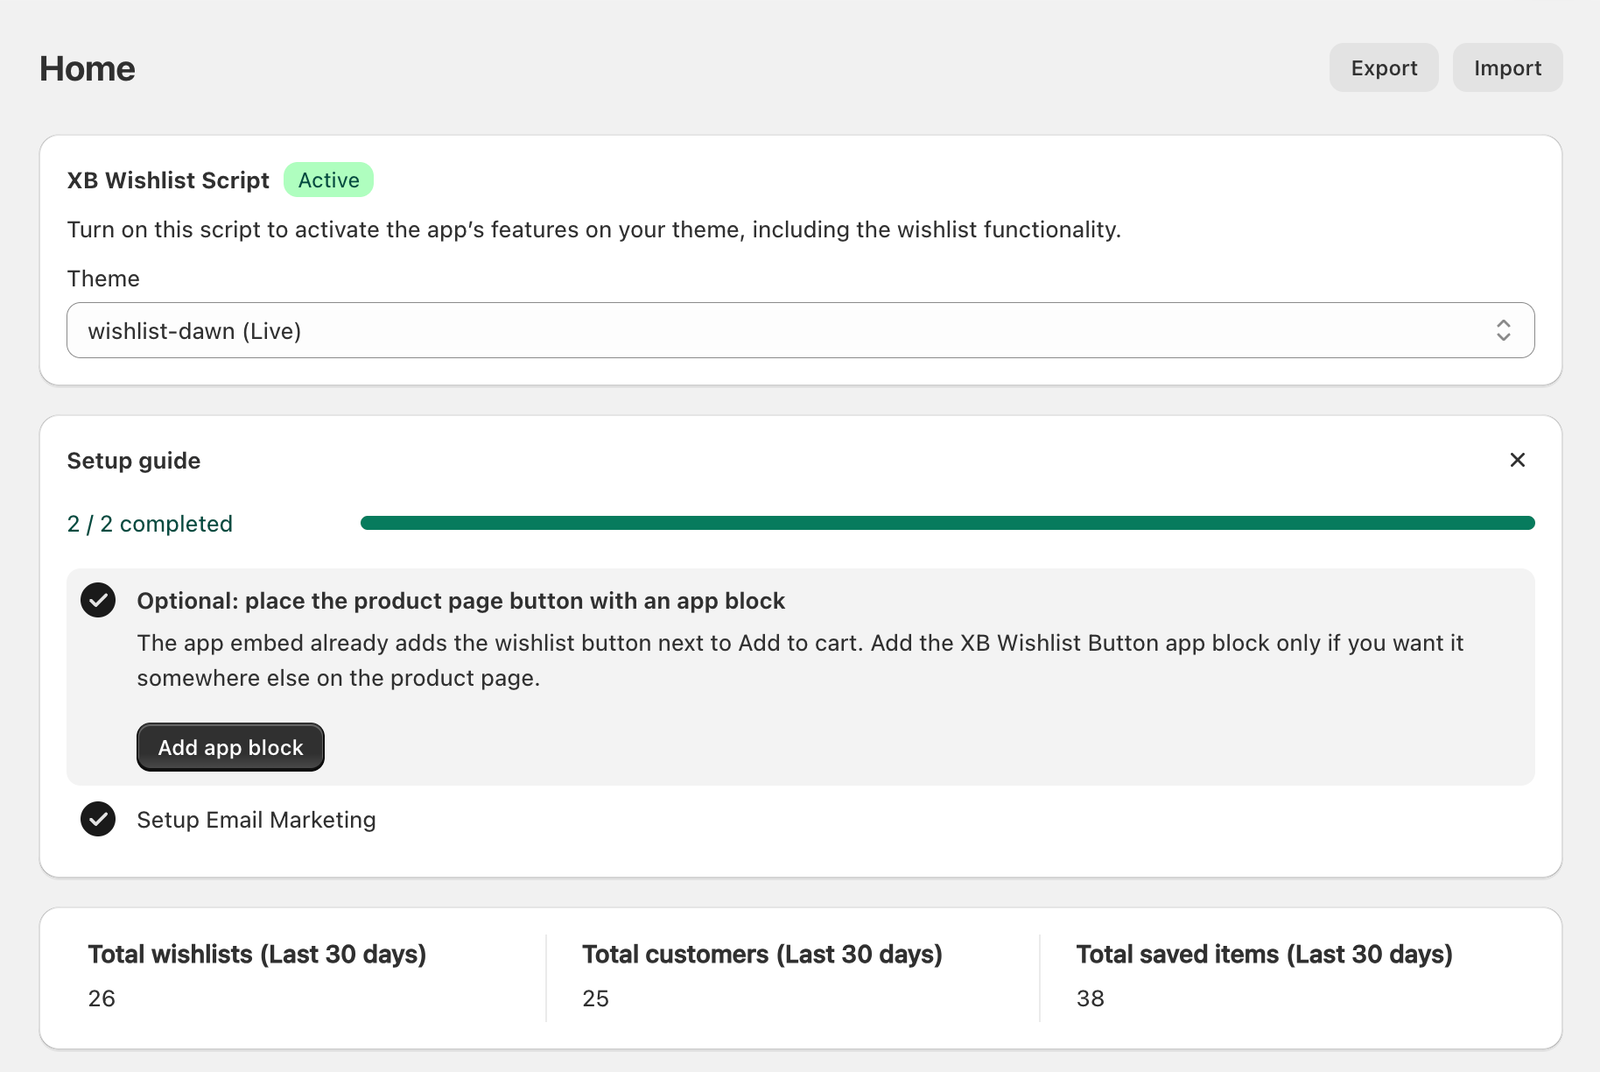Click the Total wishlists (Last 30 days) label
Image resolution: width=1600 pixels, height=1072 pixels.
[x=257, y=954]
